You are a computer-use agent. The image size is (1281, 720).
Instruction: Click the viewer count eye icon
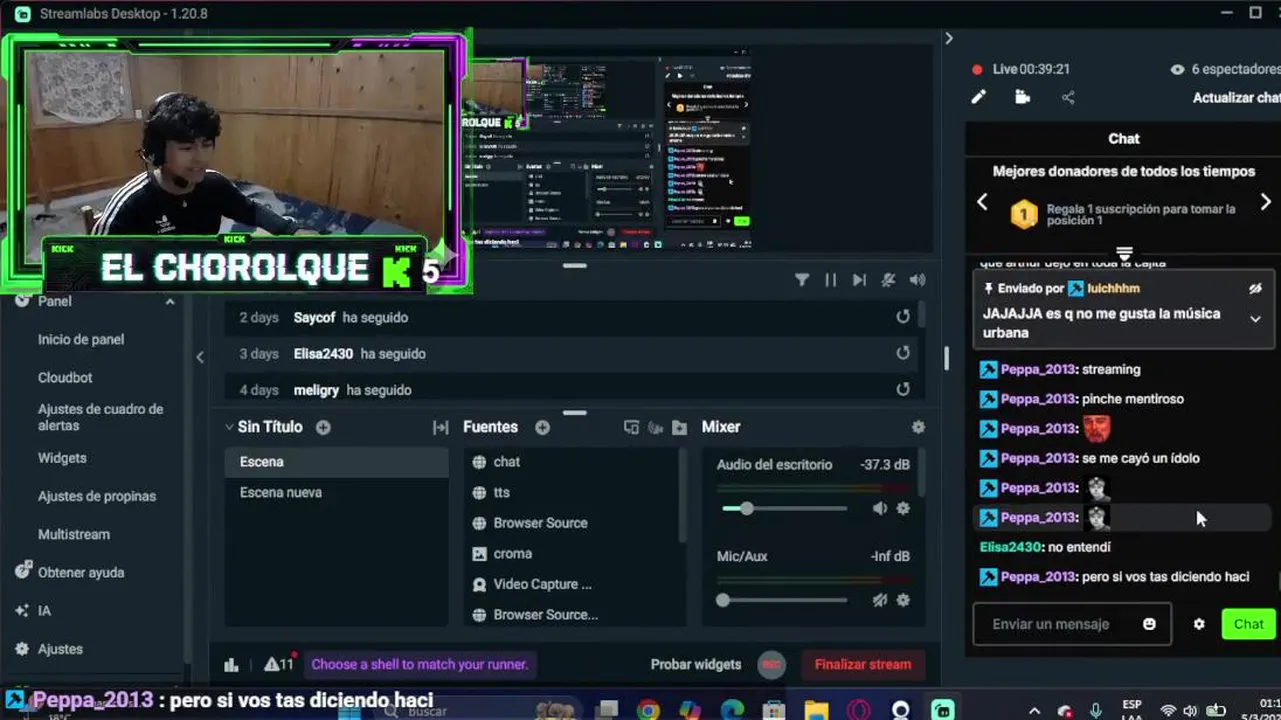[x=1177, y=69]
